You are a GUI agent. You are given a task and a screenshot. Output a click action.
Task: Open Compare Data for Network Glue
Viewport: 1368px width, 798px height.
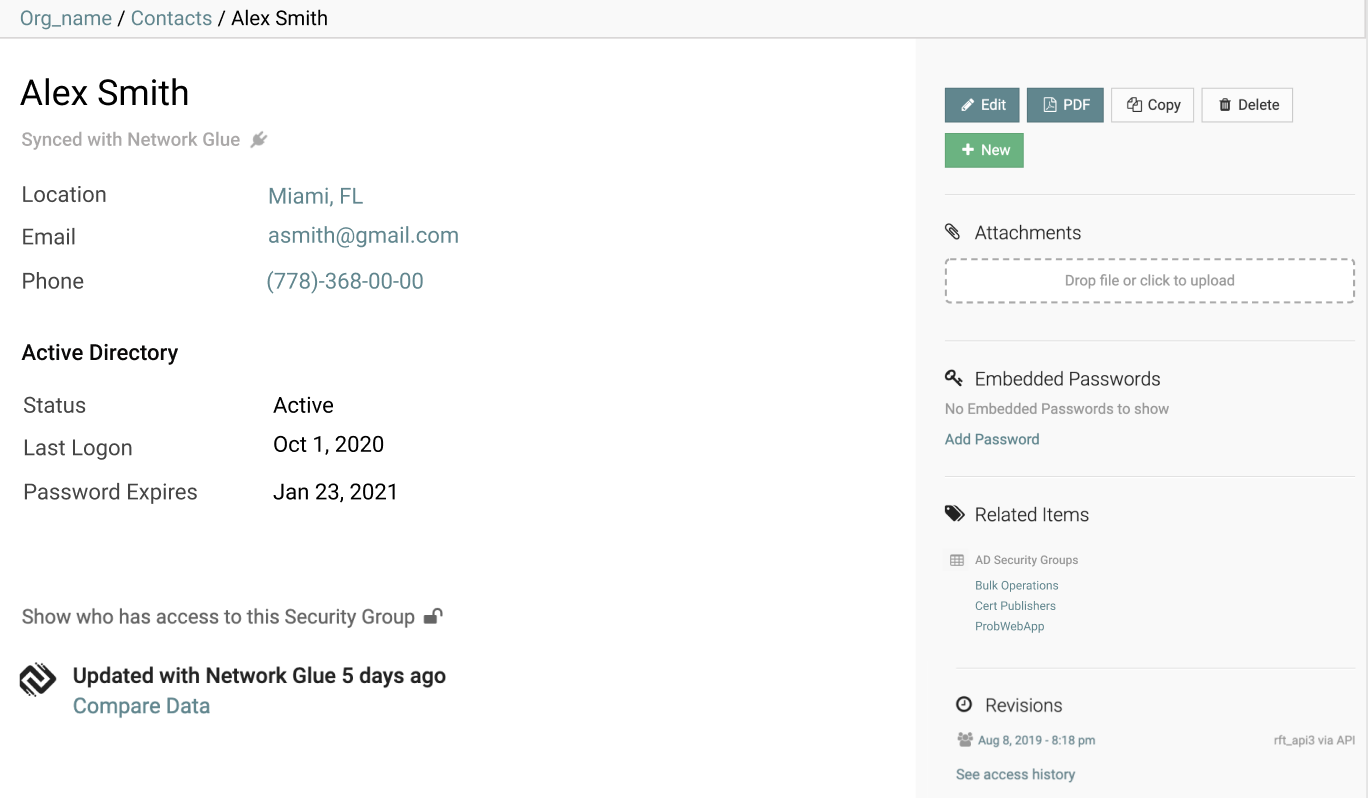coord(141,705)
